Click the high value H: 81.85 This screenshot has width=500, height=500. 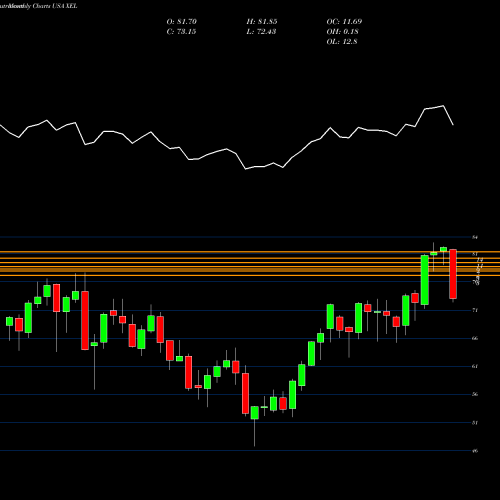click(x=262, y=22)
